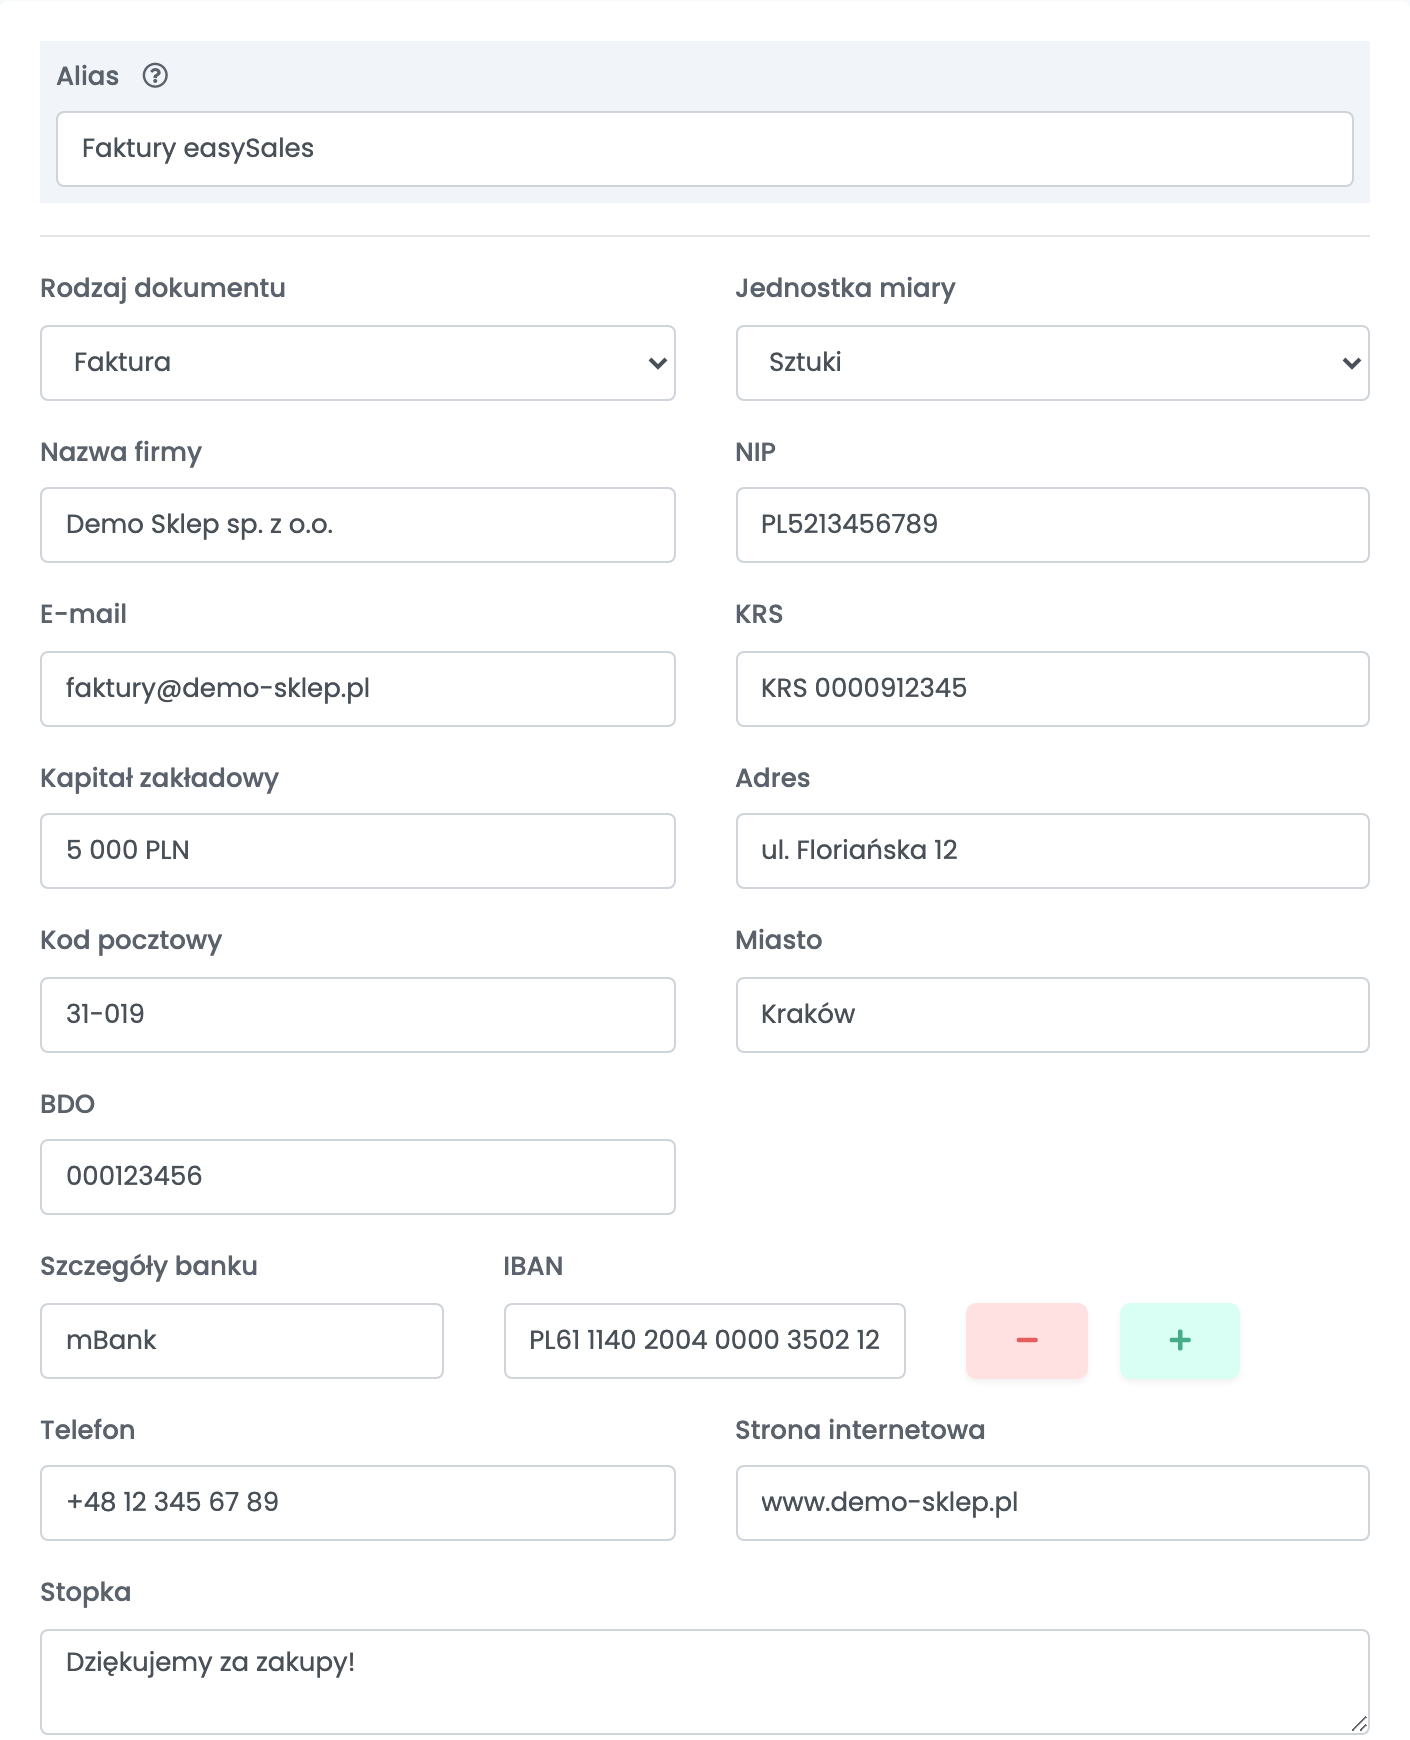The image size is (1410, 1740).
Task: Select the NIP input field
Action: (x=1052, y=525)
